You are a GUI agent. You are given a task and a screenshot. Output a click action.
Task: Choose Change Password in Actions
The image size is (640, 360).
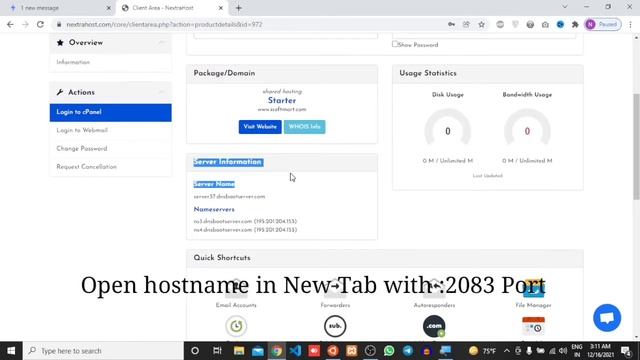pyautogui.click(x=111, y=149)
